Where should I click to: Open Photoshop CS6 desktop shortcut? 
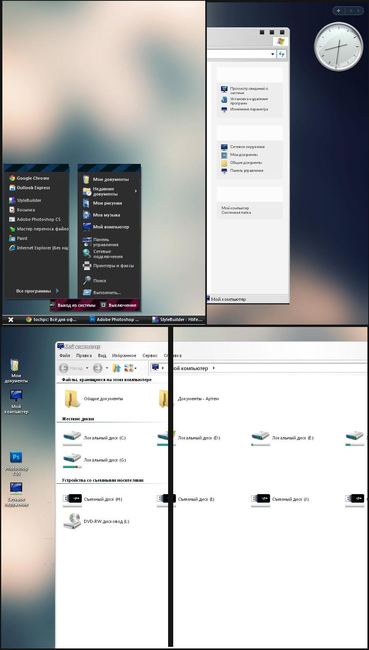pyautogui.click(x=16, y=463)
